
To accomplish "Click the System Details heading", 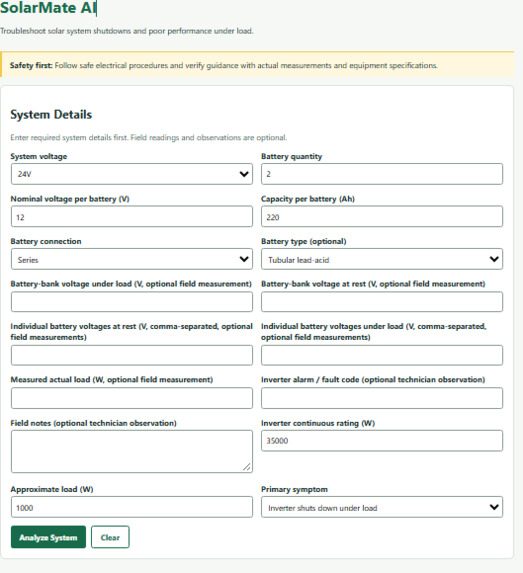I will click(x=51, y=114).
